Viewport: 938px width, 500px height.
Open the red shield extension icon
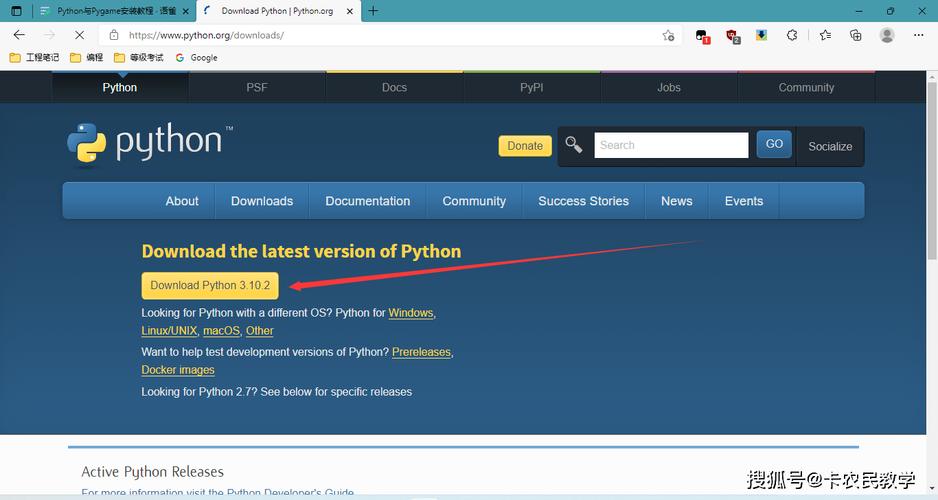click(x=733, y=36)
